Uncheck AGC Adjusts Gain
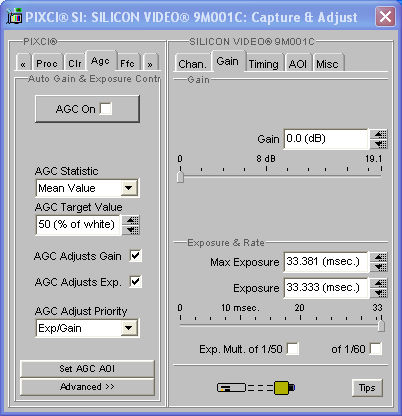 coord(136,256)
